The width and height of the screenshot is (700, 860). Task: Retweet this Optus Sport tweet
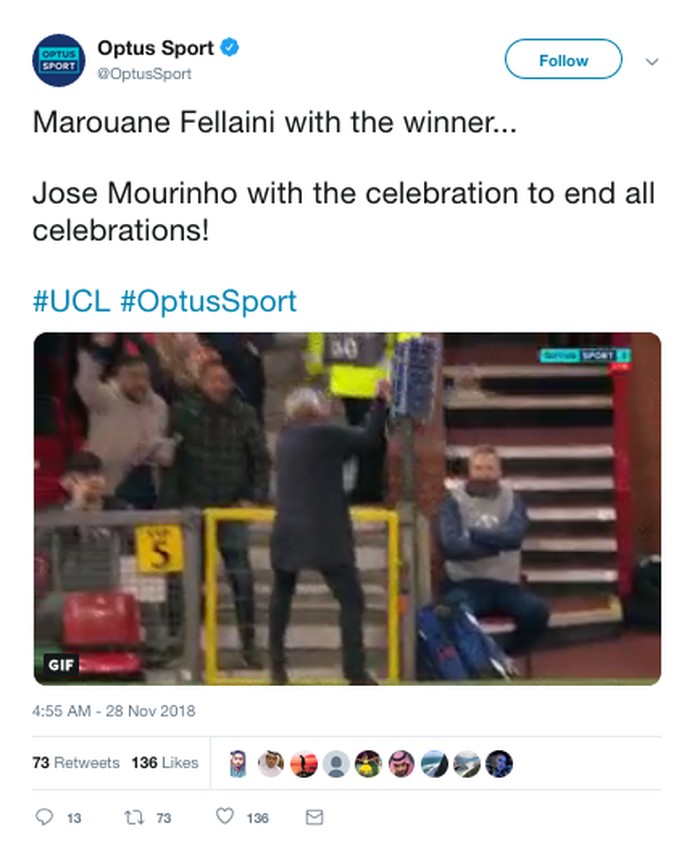pos(131,817)
